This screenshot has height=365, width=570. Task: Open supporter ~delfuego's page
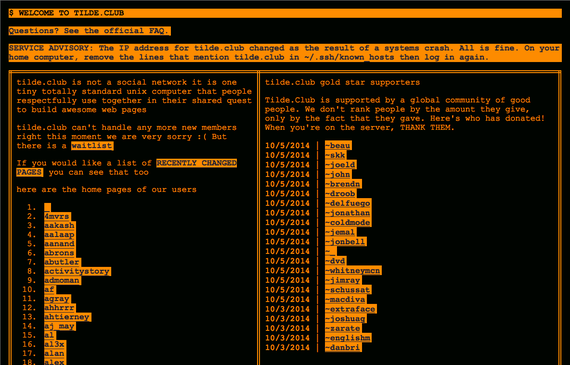click(348, 204)
